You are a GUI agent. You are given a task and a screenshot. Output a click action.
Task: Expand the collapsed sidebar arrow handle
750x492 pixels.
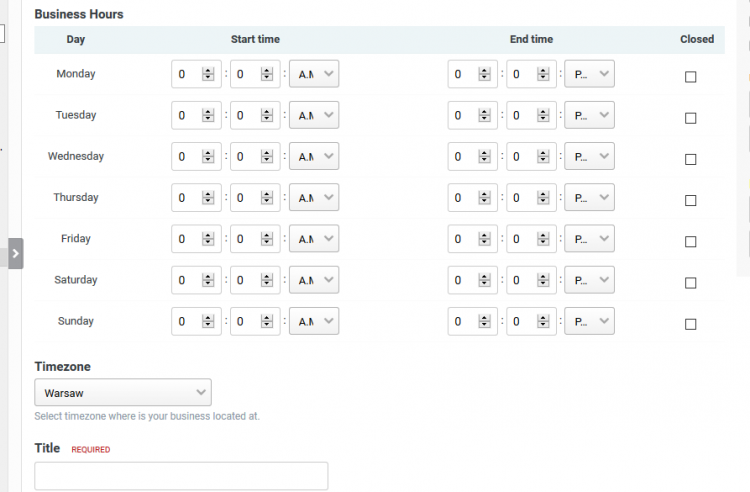click(15, 254)
